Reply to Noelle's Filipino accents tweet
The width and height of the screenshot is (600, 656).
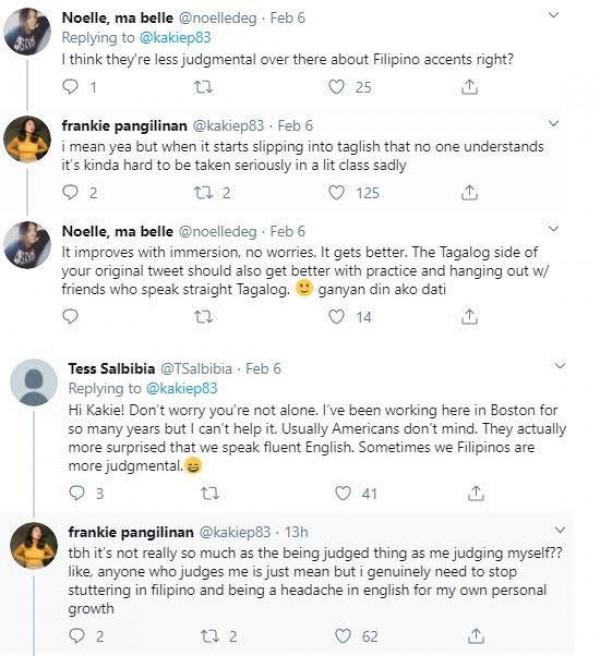70,87
